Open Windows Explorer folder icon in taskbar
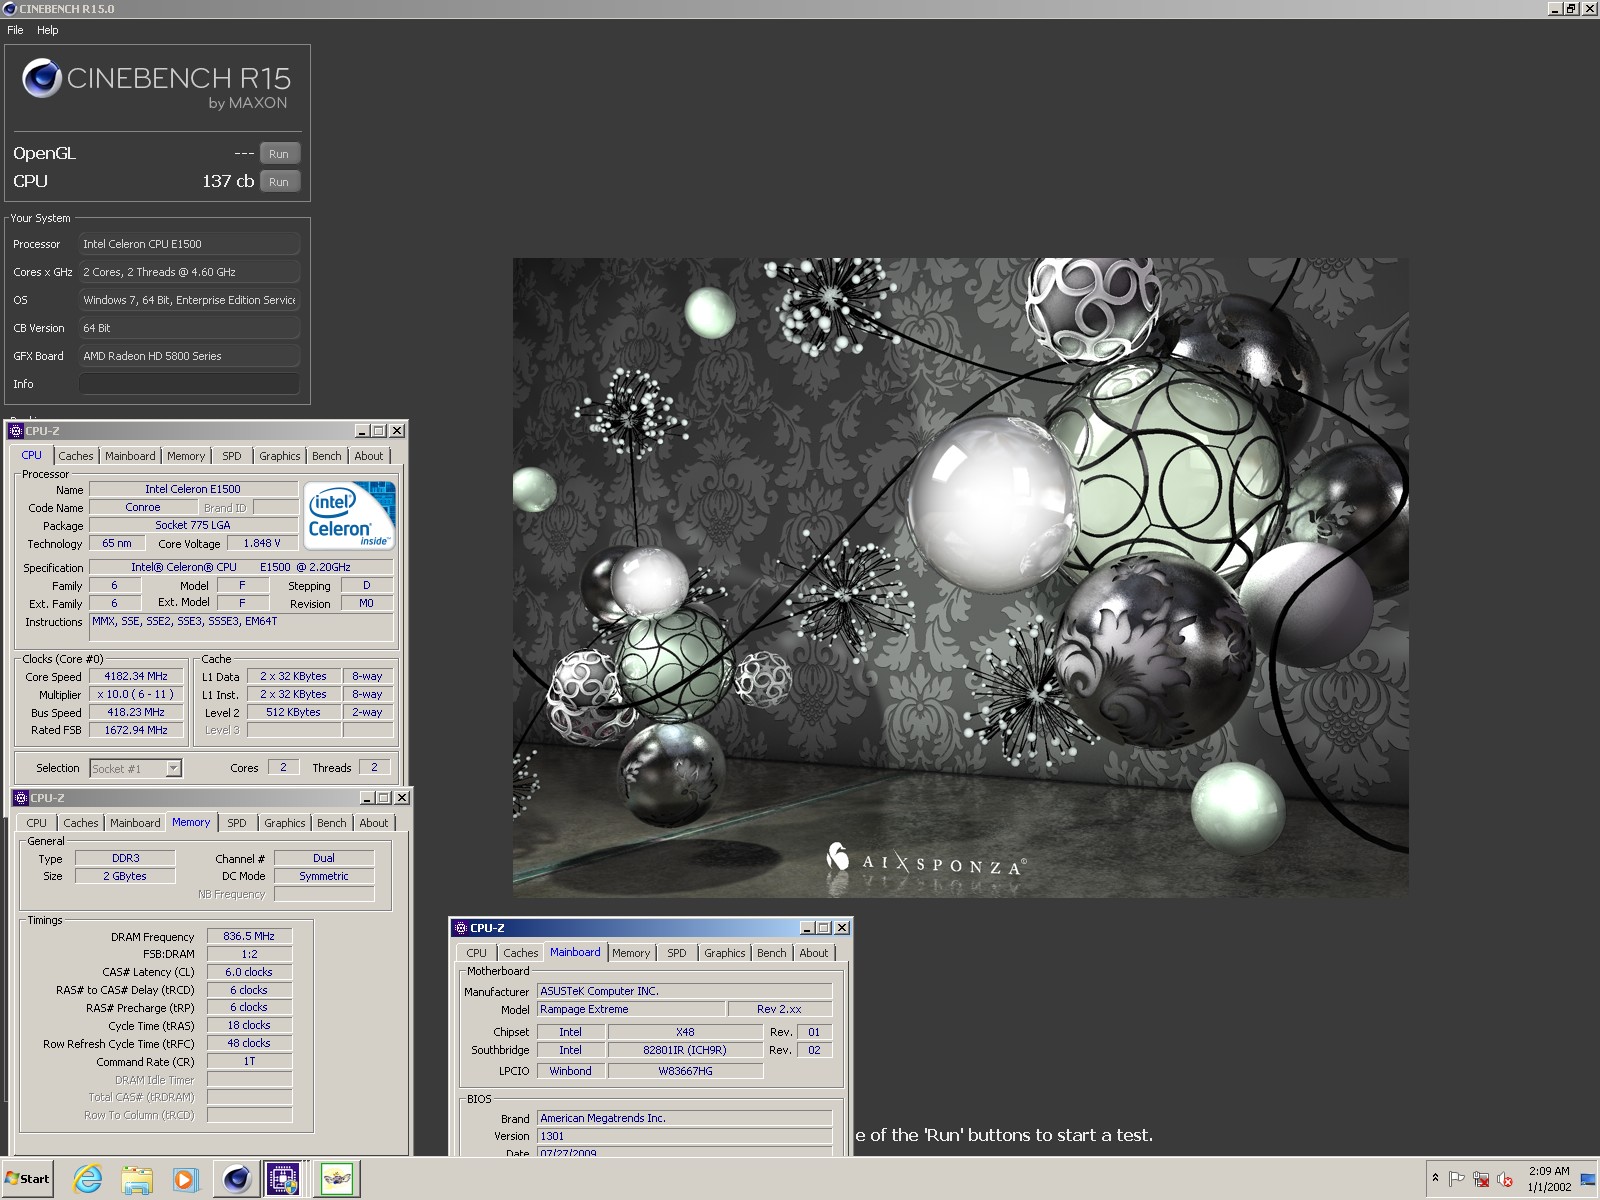This screenshot has height=1200, width=1600. click(137, 1179)
